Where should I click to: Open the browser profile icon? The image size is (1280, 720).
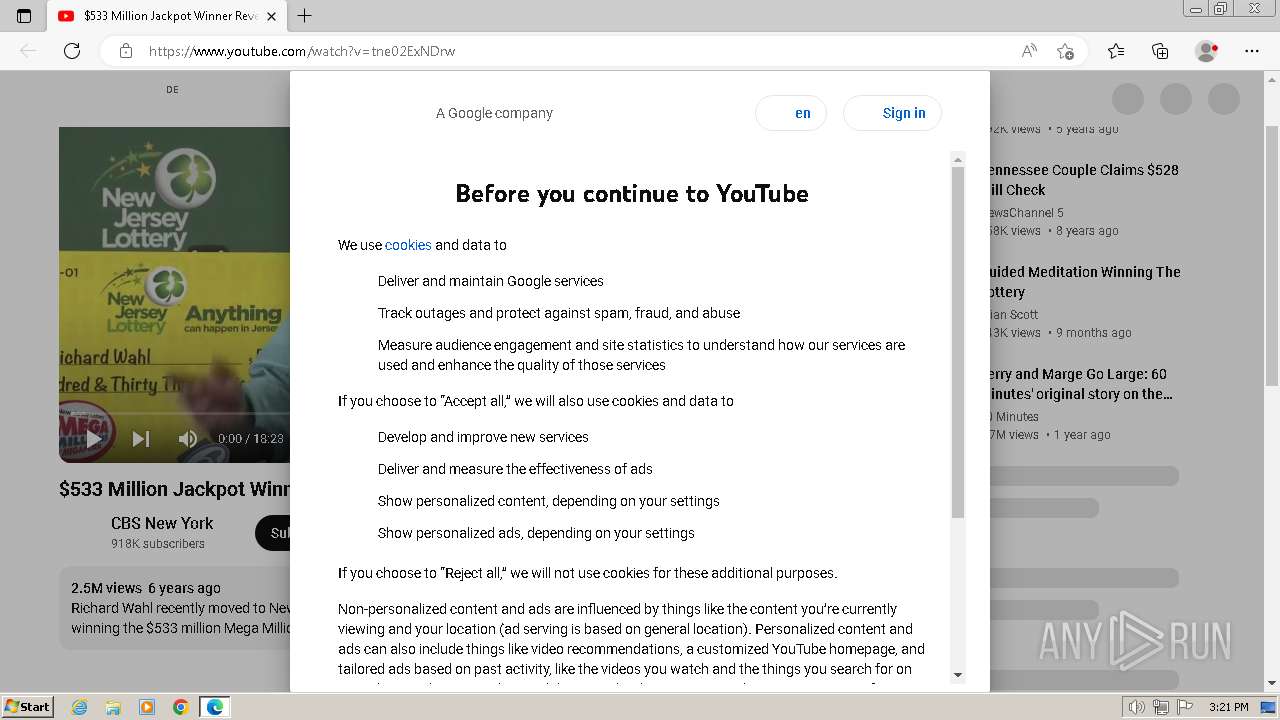tap(1206, 51)
